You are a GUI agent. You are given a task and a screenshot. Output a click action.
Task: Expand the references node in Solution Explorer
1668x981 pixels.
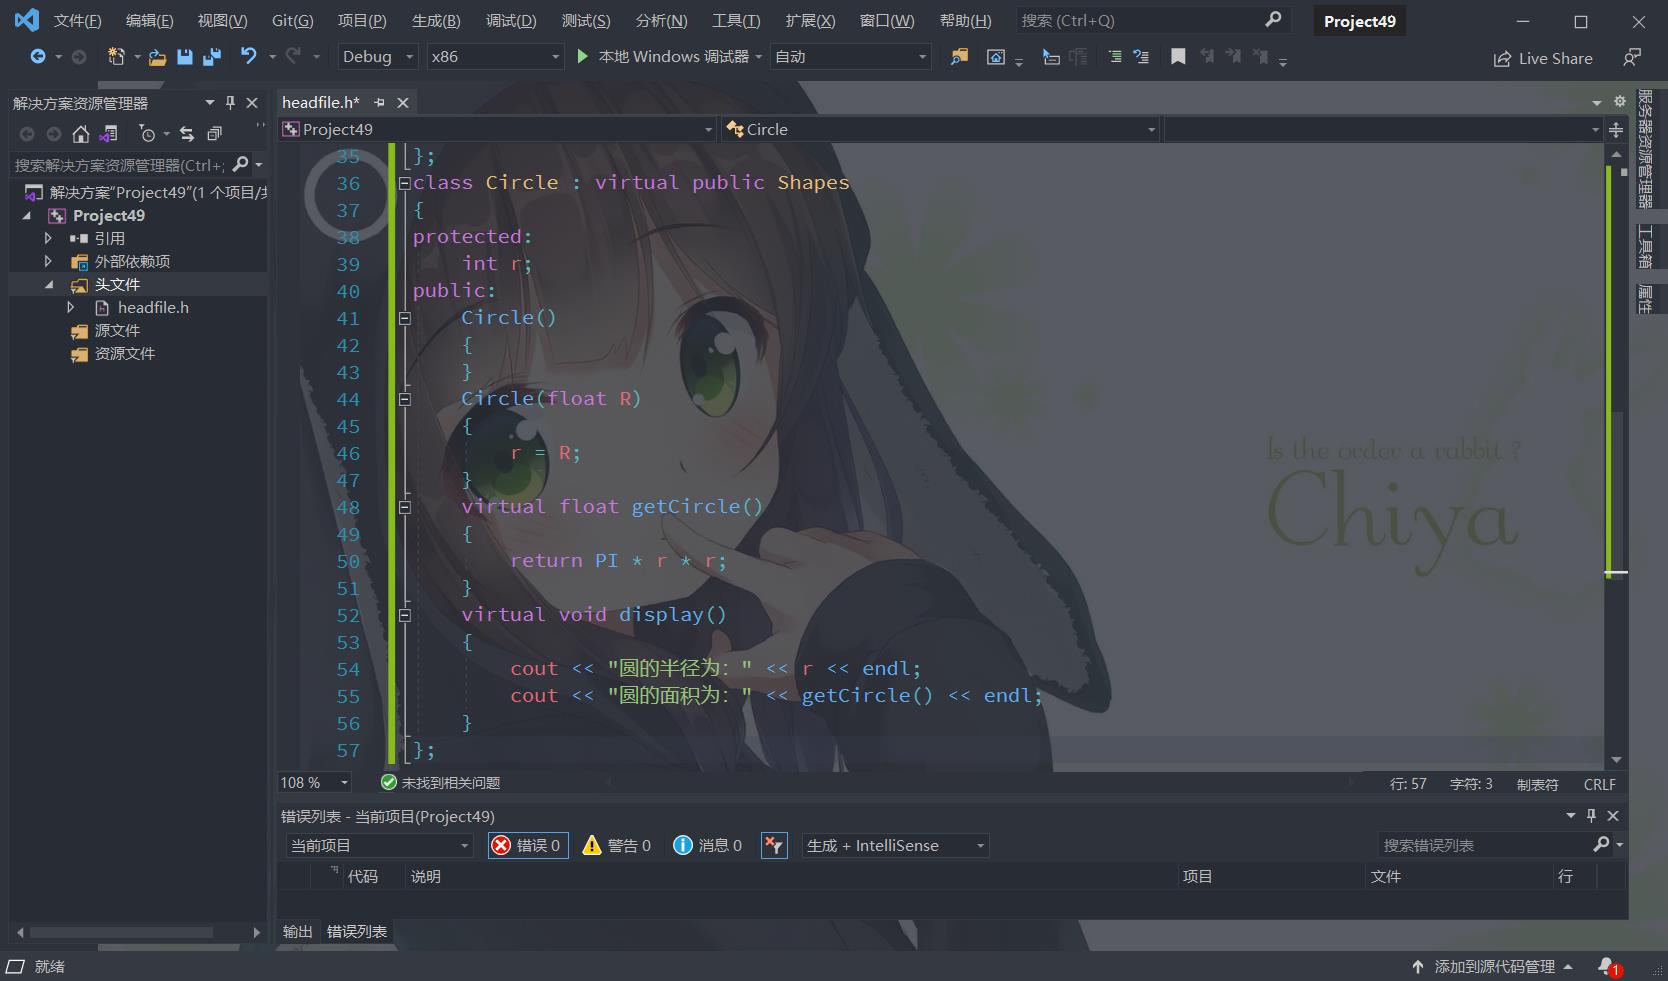[x=47, y=239]
